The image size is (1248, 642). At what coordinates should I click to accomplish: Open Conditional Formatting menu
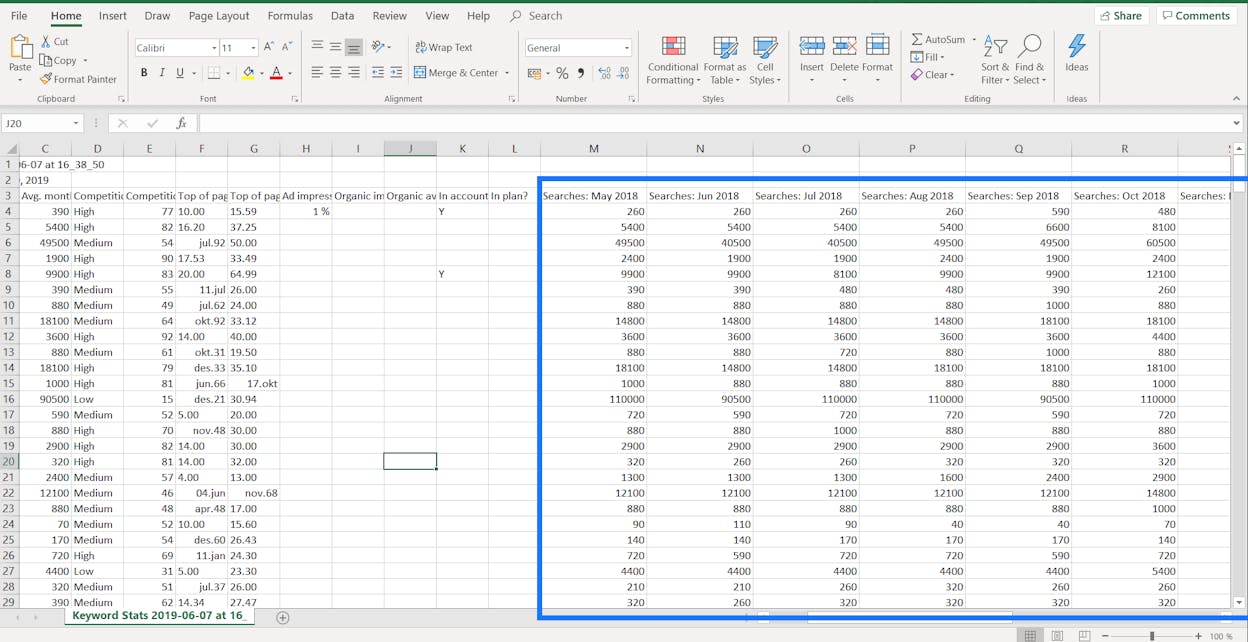point(673,60)
